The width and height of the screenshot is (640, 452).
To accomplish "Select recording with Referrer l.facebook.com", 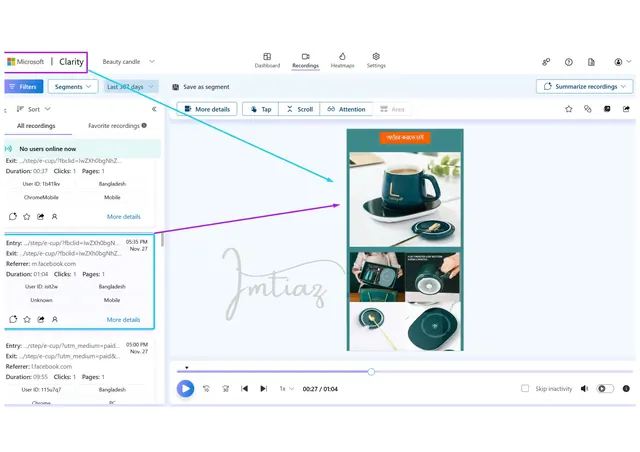I will coord(78,372).
